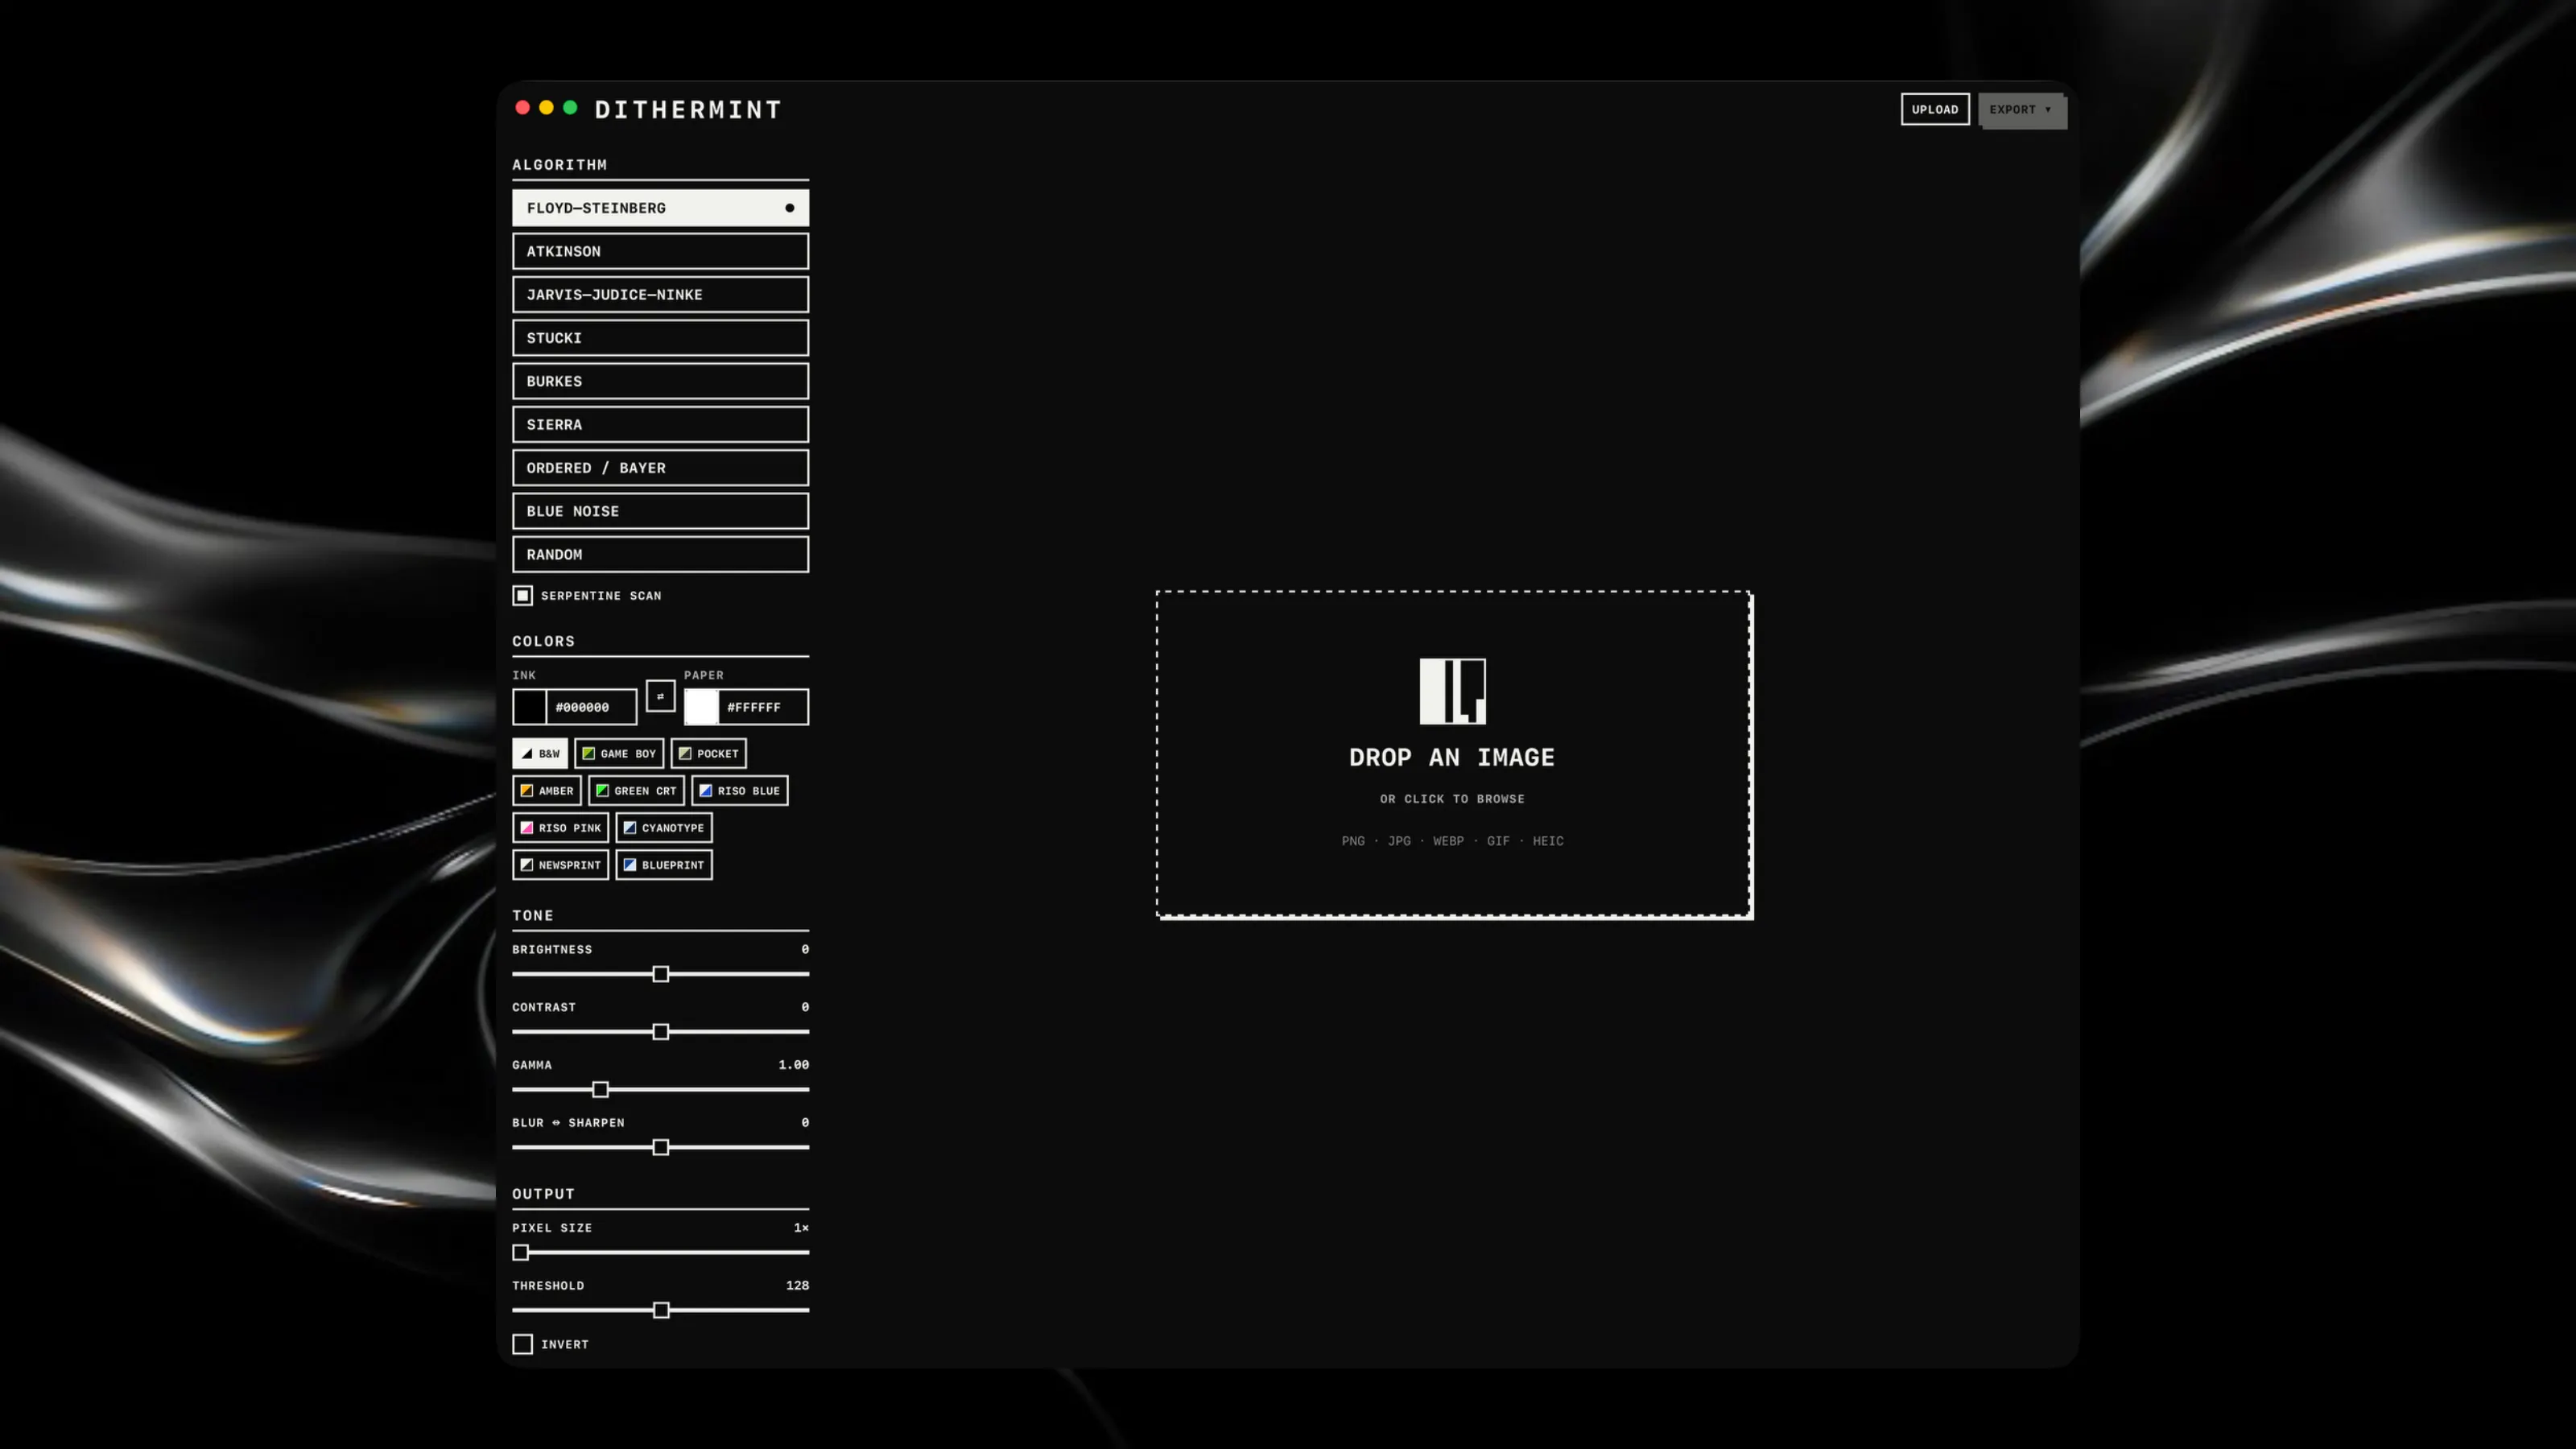This screenshot has width=2576, height=1449.
Task: Select Floyd–Steinberg algorithm
Action: 660,207
